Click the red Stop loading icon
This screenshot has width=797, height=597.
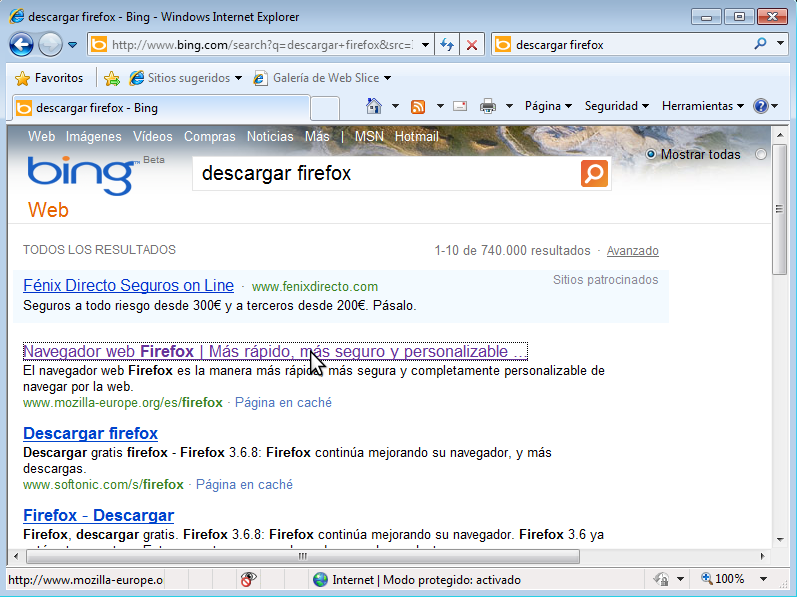[x=472, y=45]
